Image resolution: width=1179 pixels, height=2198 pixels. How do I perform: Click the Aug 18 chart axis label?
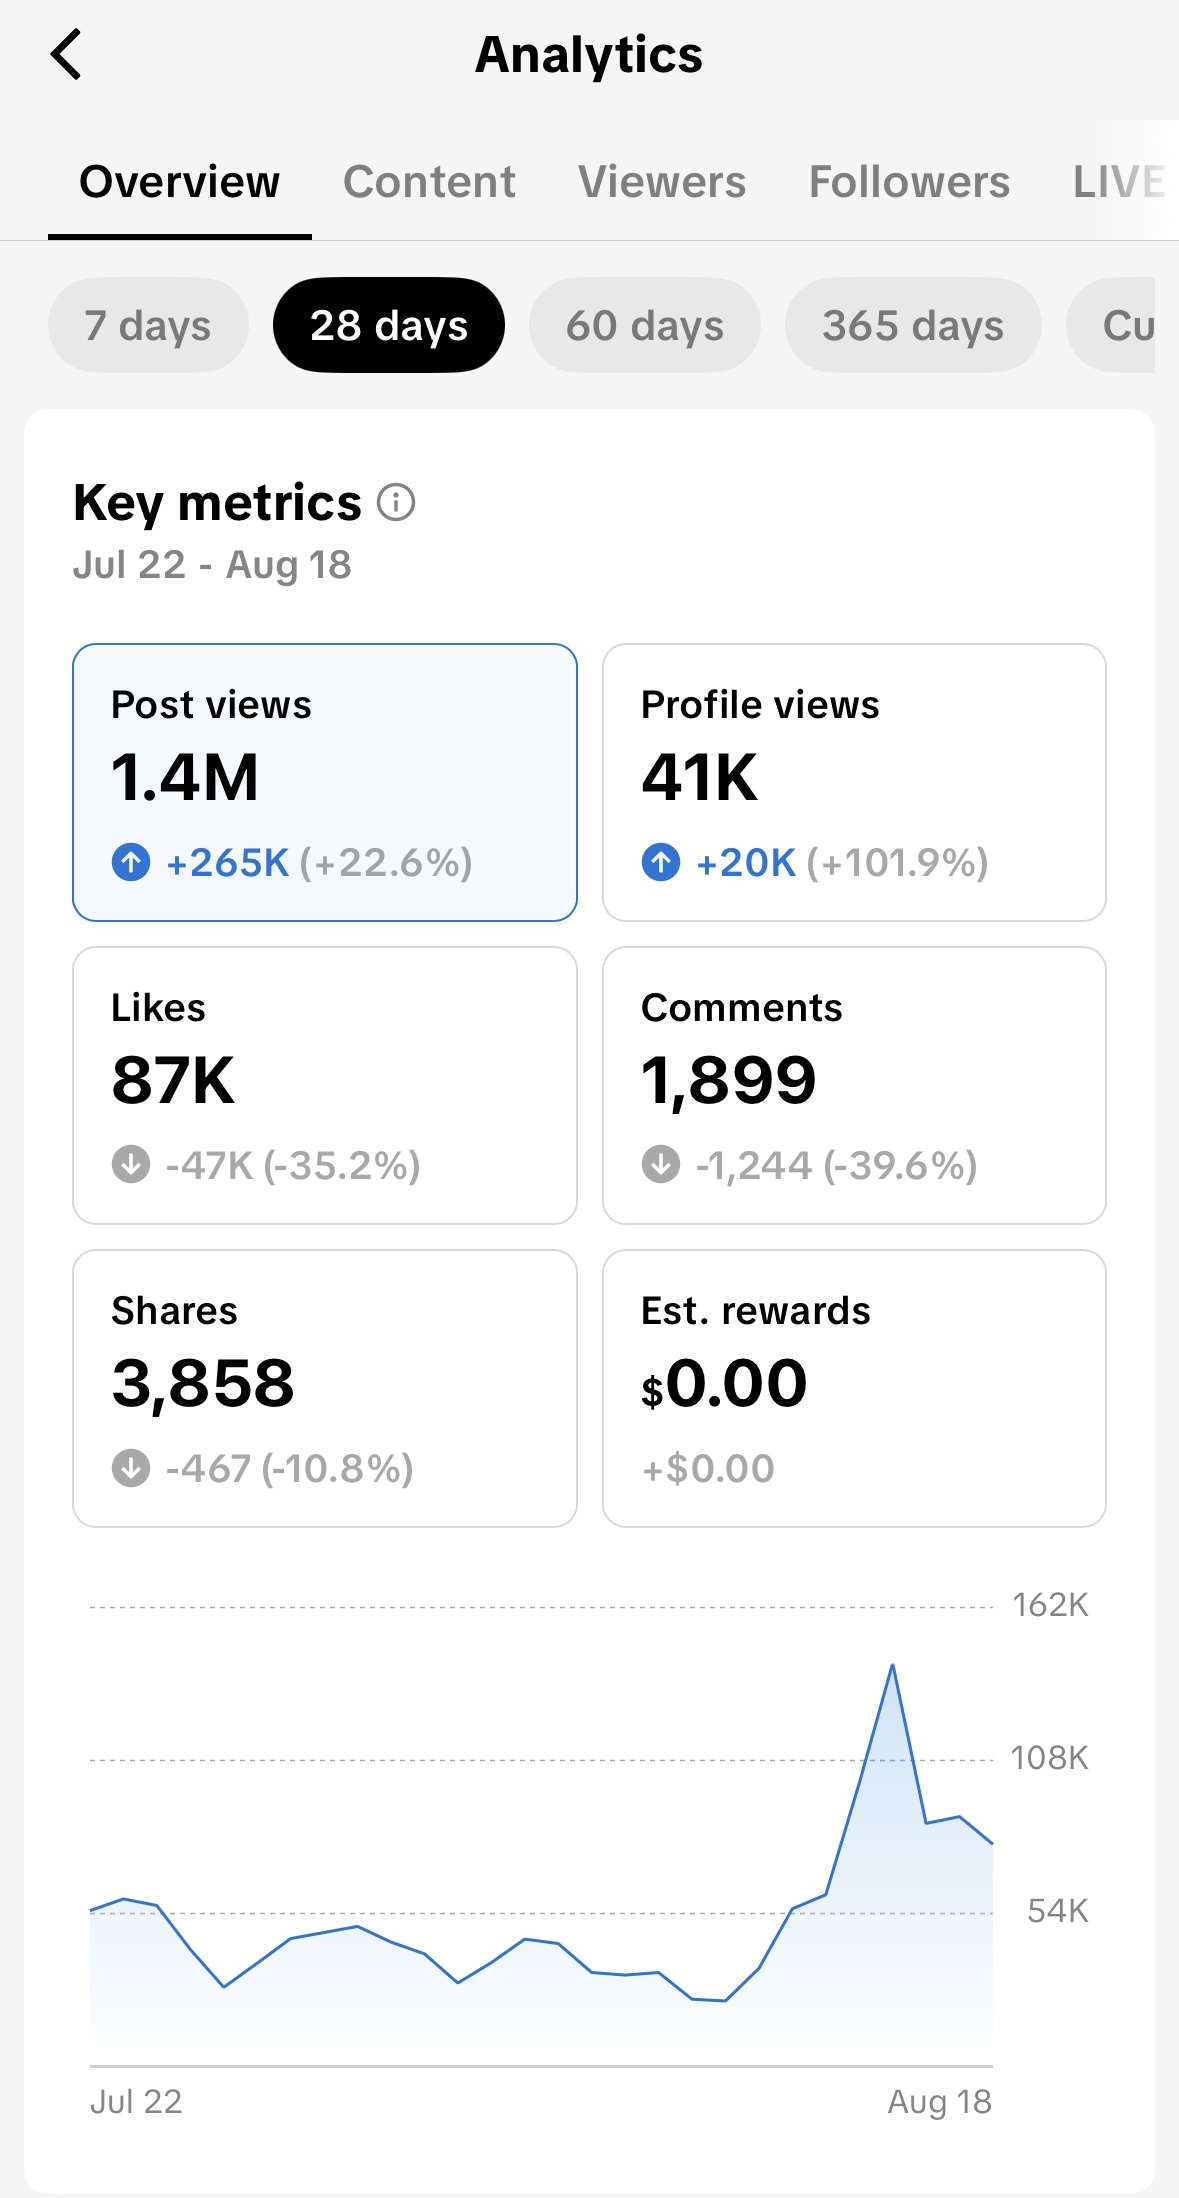click(x=940, y=2102)
